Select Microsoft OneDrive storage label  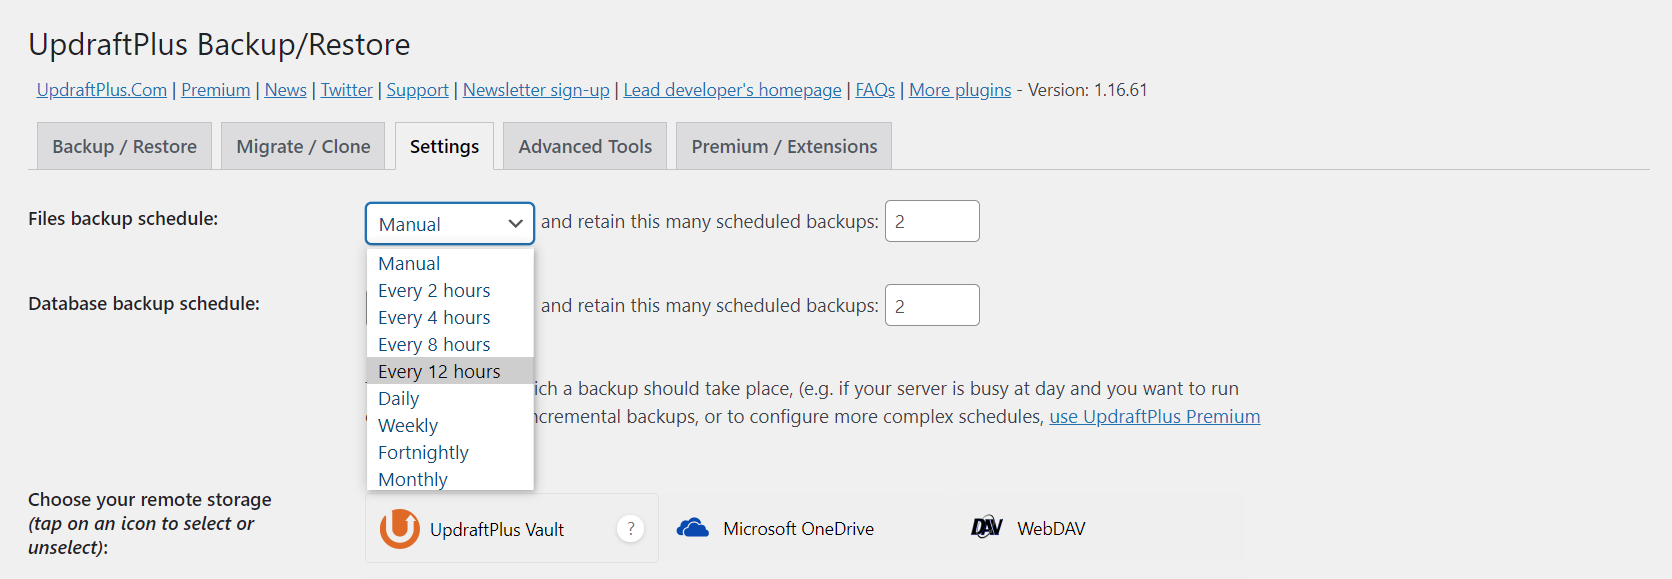point(799,528)
